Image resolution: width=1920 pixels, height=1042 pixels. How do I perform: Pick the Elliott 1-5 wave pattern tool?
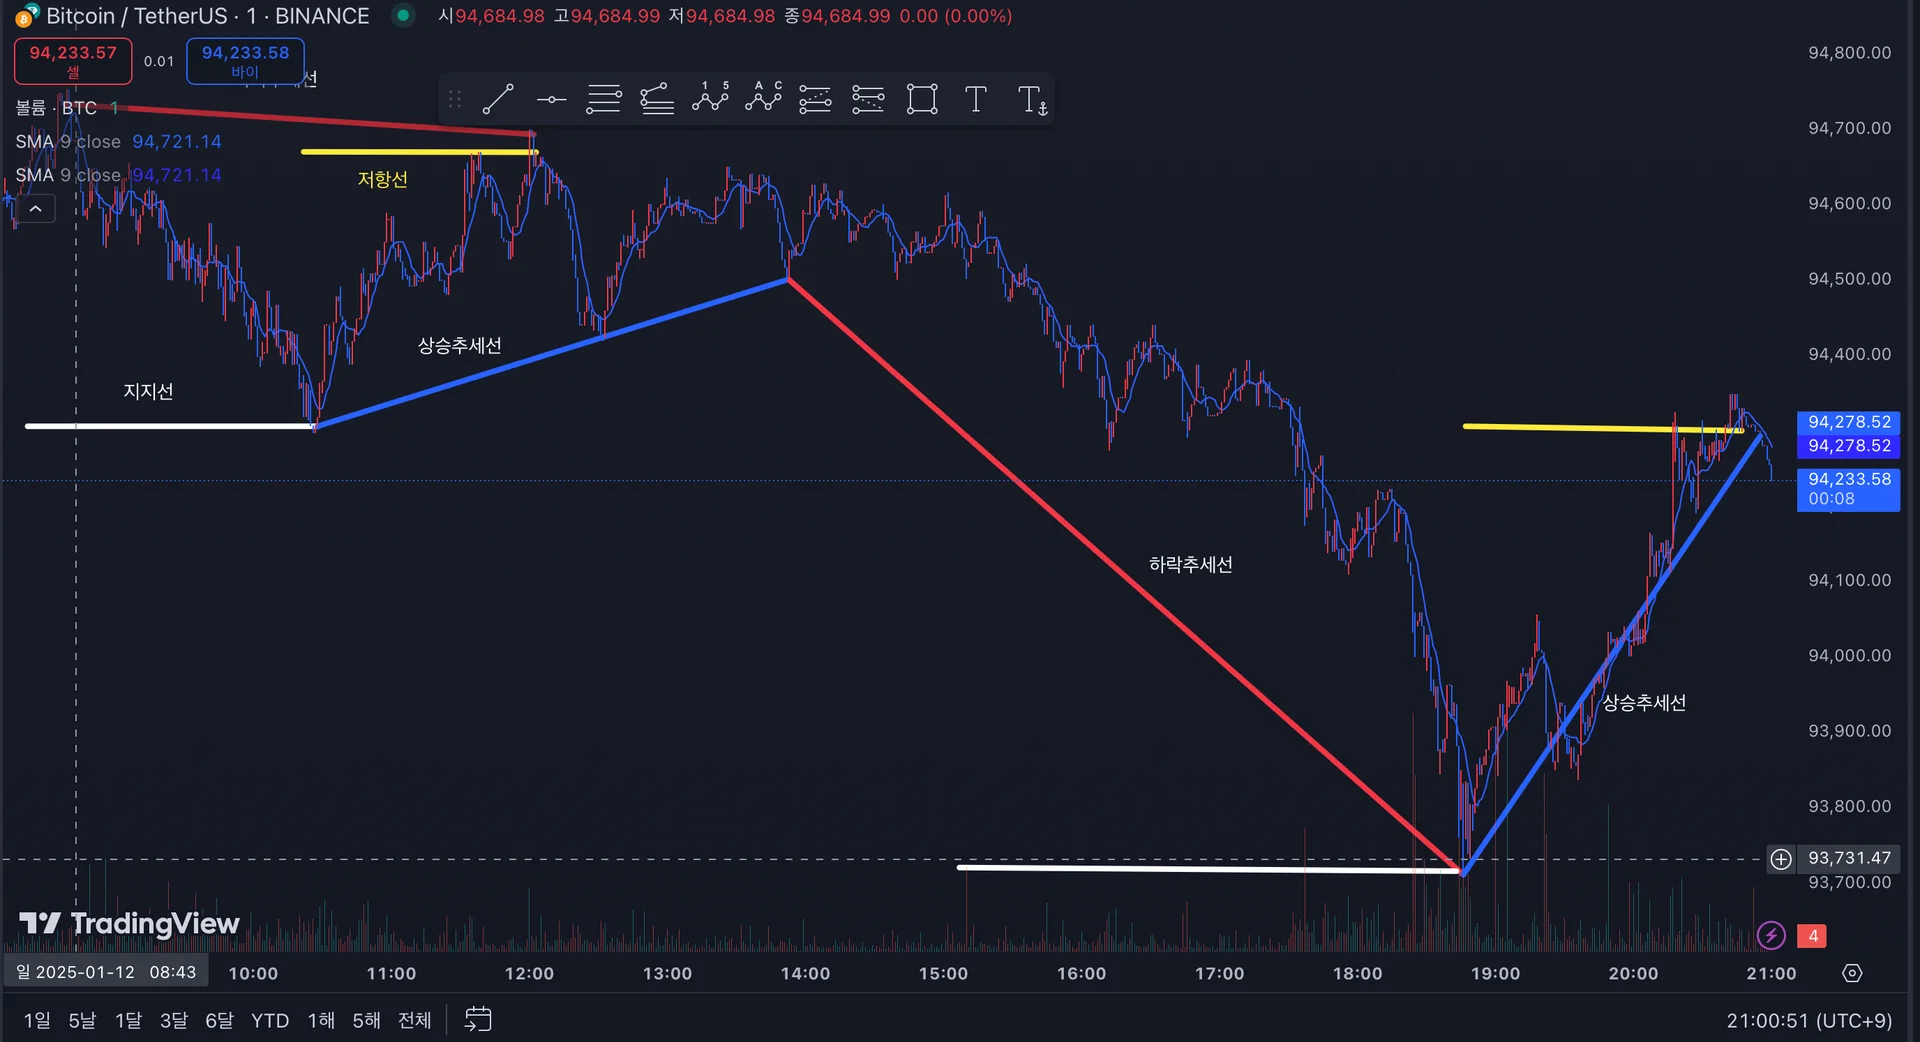pyautogui.click(x=710, y=99)
